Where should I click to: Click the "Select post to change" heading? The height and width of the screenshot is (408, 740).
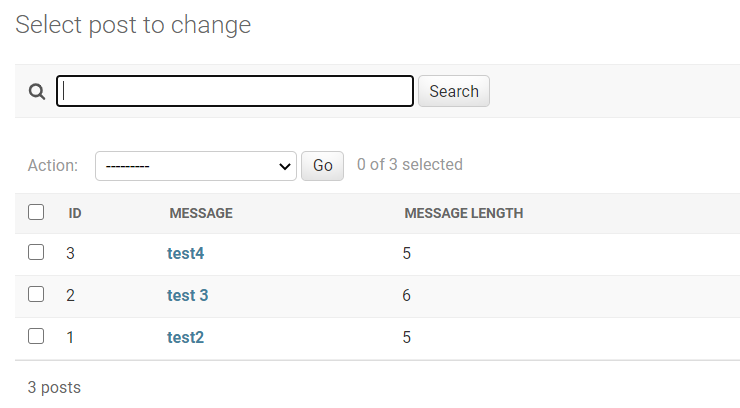coord(133,25)
